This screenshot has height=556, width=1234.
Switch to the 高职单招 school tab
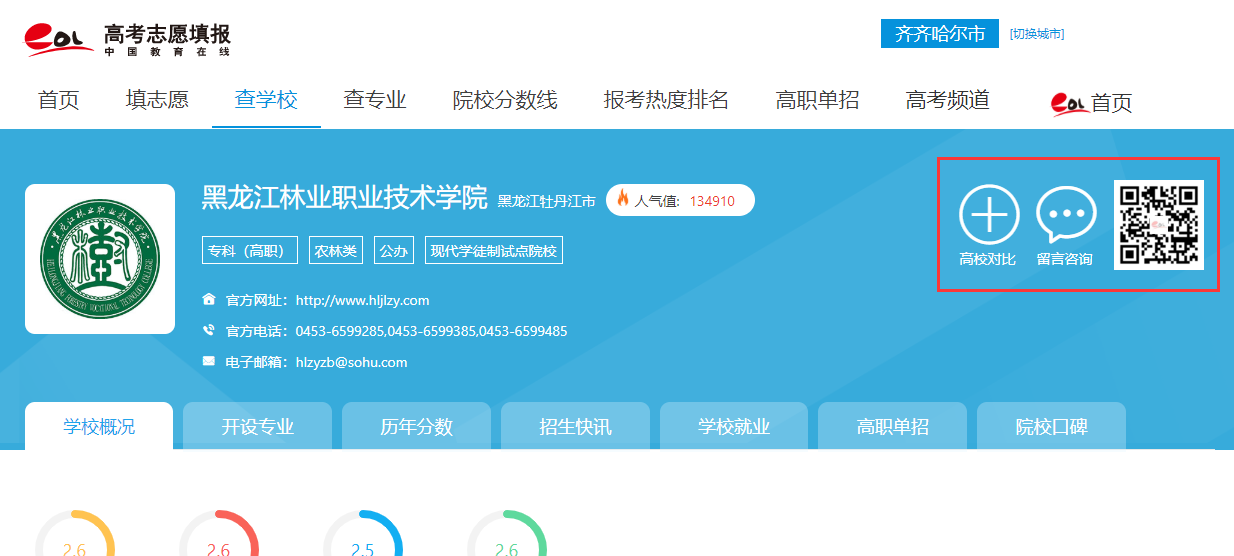point(892,426)
